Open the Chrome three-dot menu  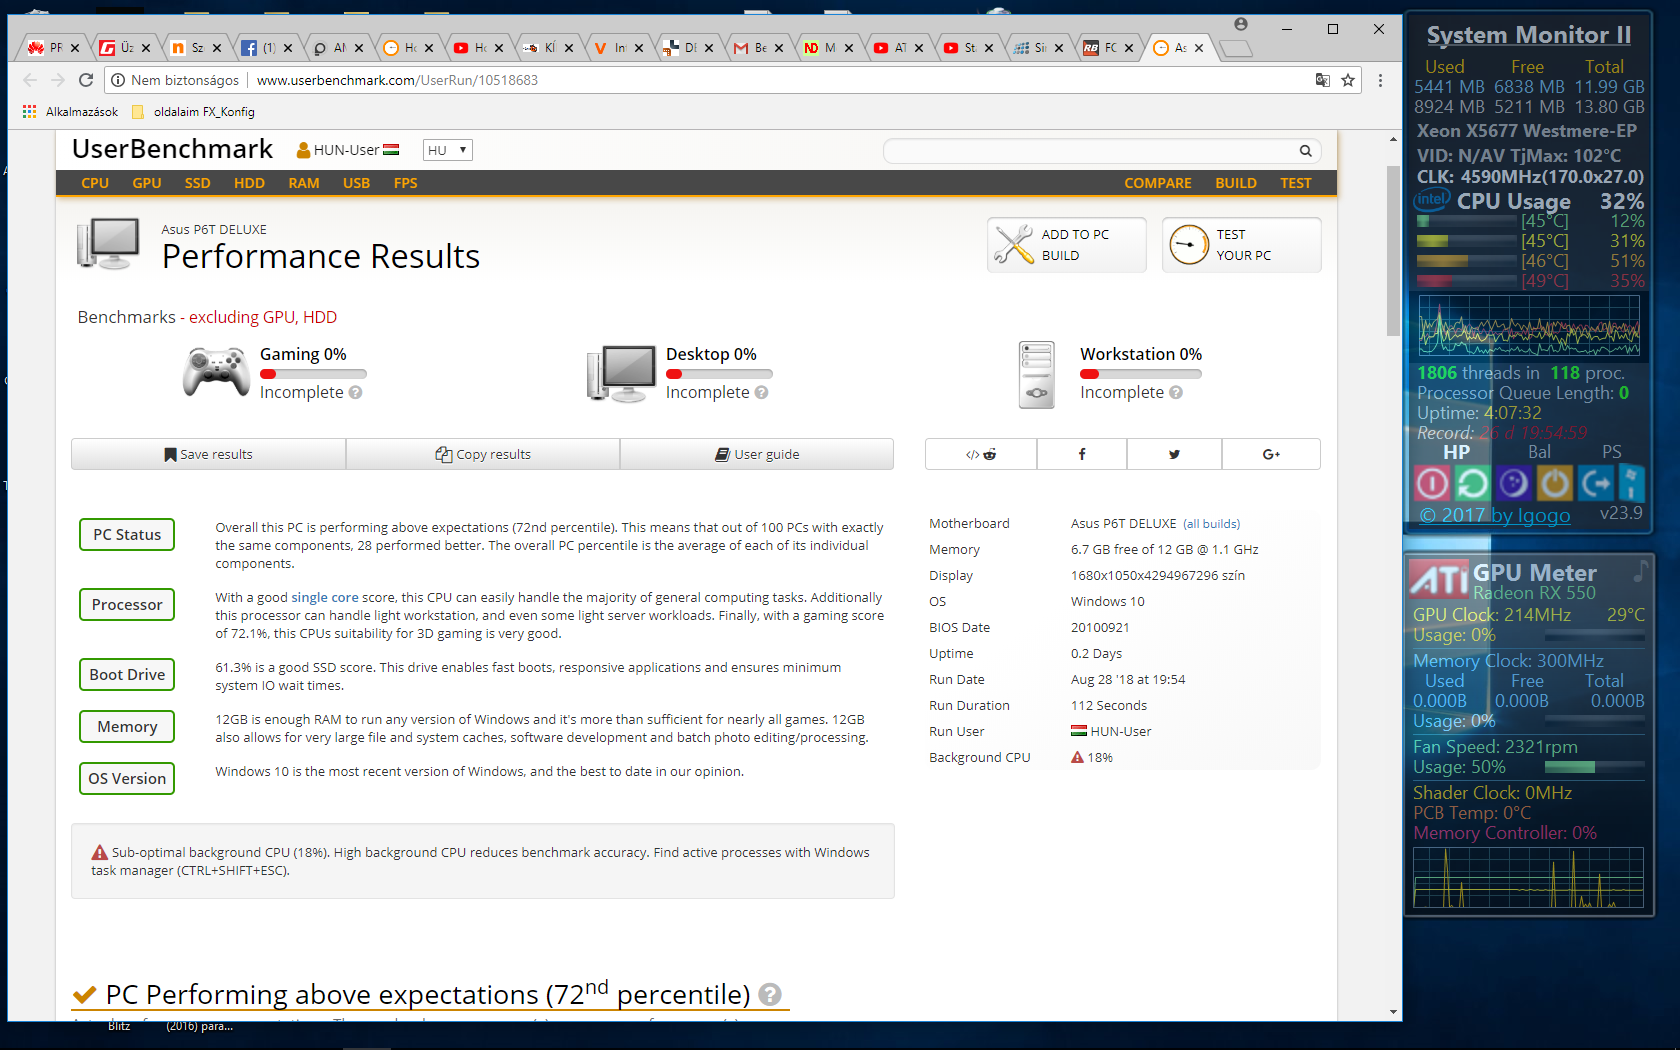click(x=1380, y=80)
